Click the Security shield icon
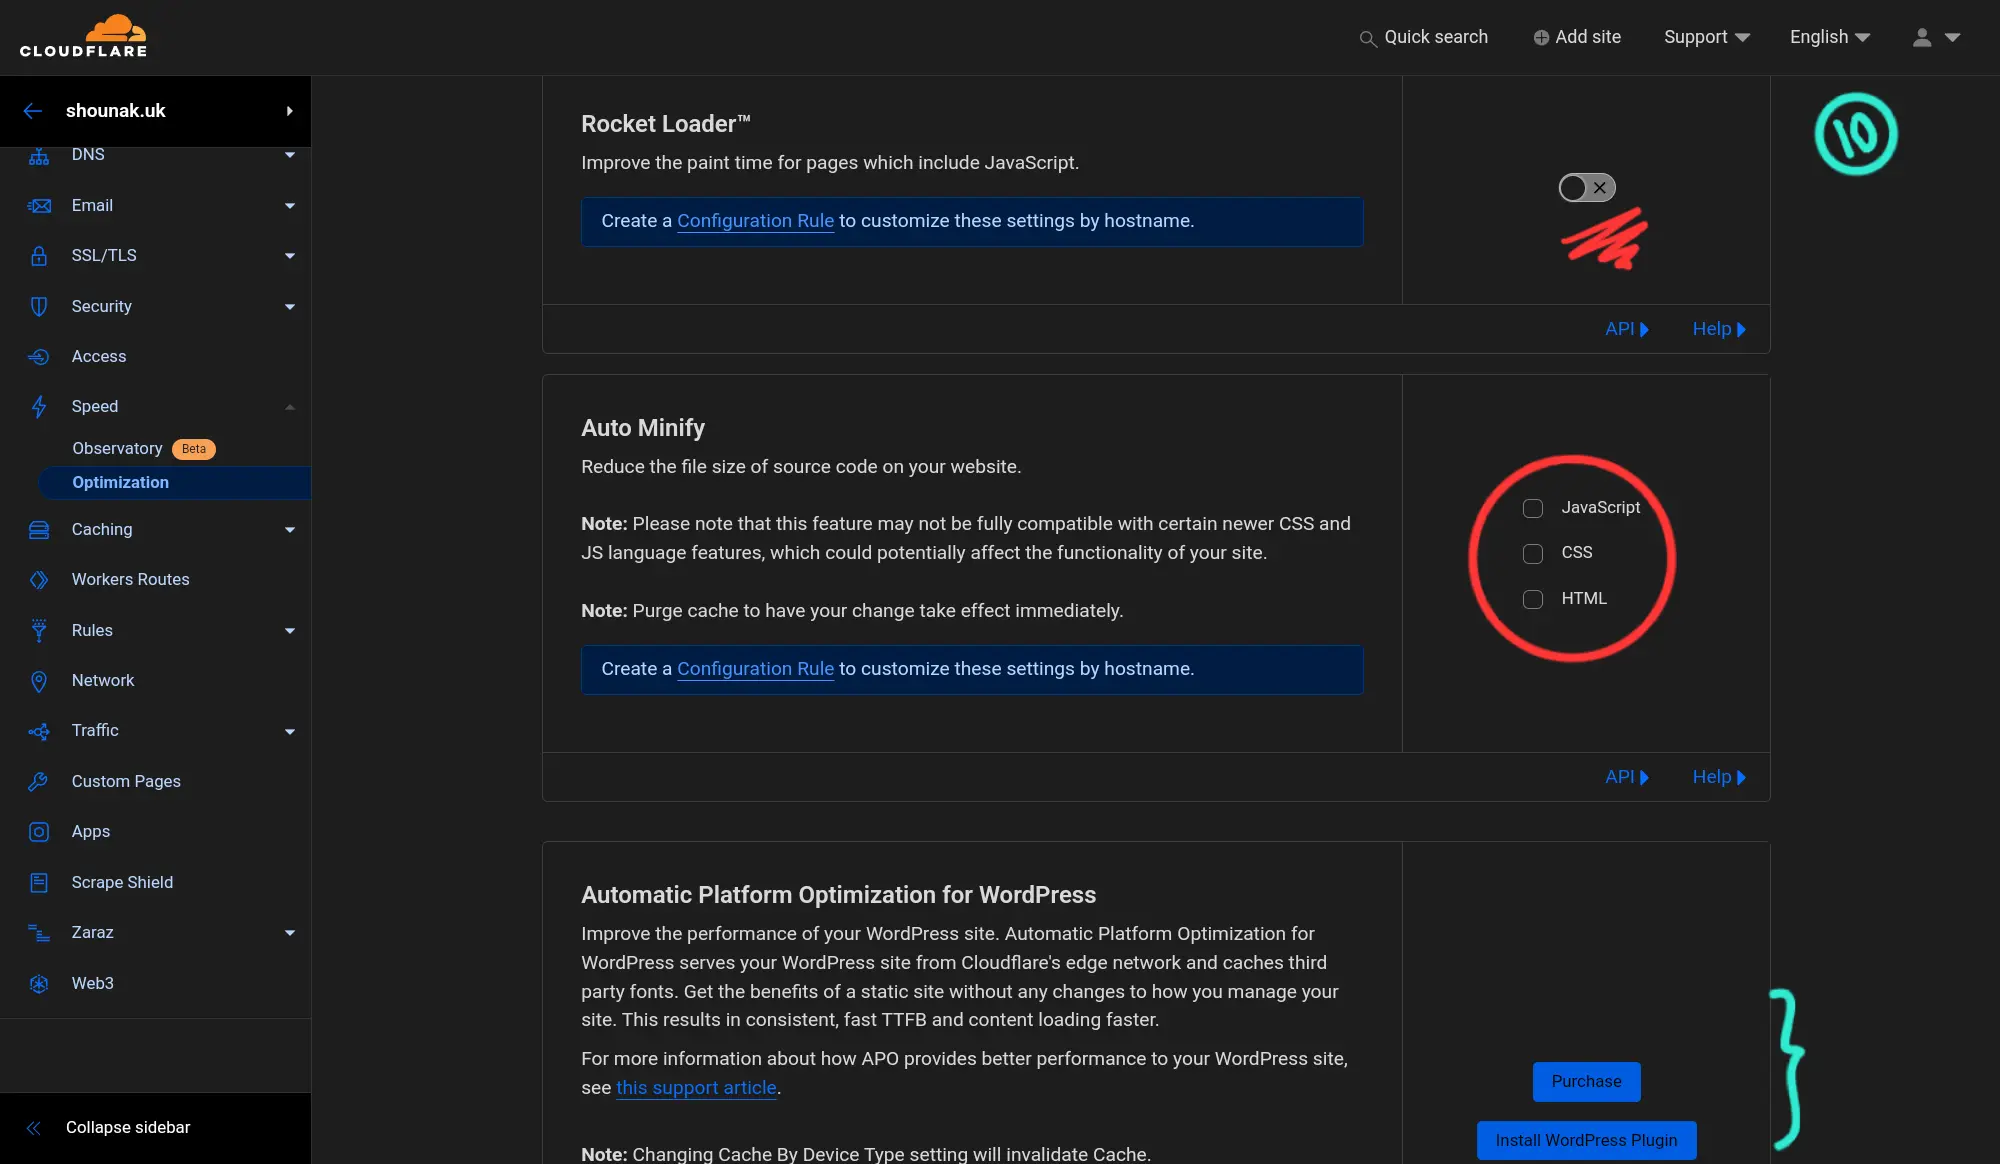This screenshot has width=2000, height=1164. point(39,307)
